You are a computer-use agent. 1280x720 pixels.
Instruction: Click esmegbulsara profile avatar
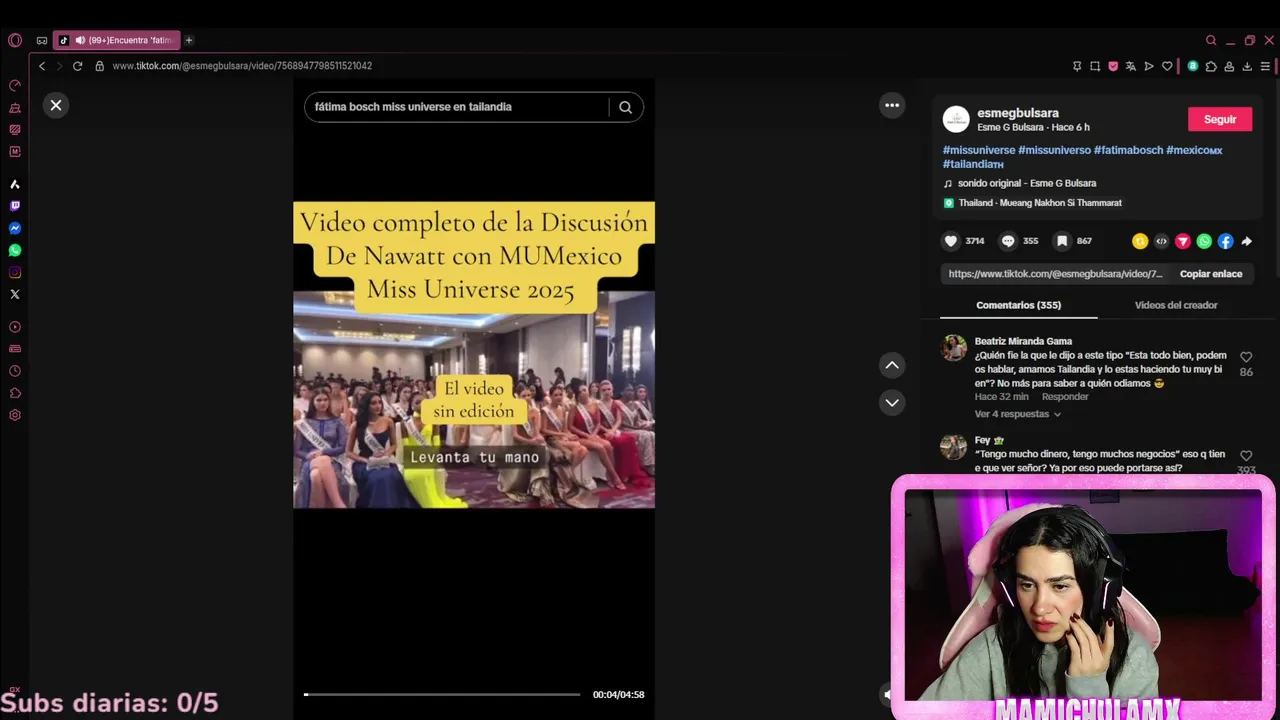click(x=956, y=119)
